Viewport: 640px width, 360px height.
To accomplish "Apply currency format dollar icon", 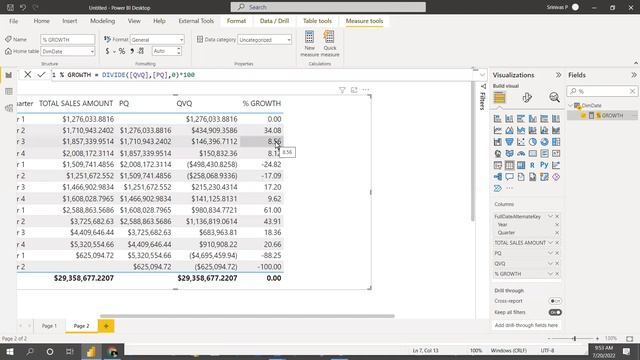I will (107, 51).
